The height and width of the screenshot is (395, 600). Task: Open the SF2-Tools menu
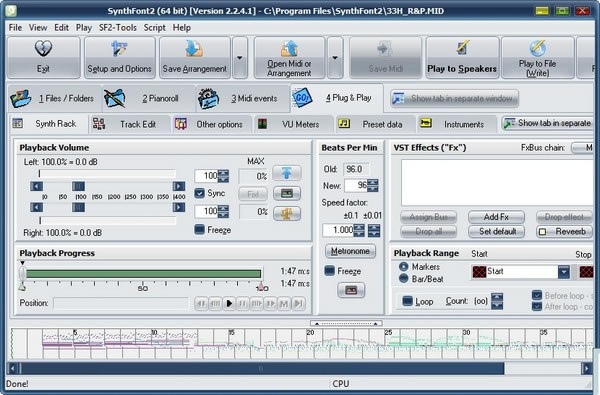[x=117, y=28]
